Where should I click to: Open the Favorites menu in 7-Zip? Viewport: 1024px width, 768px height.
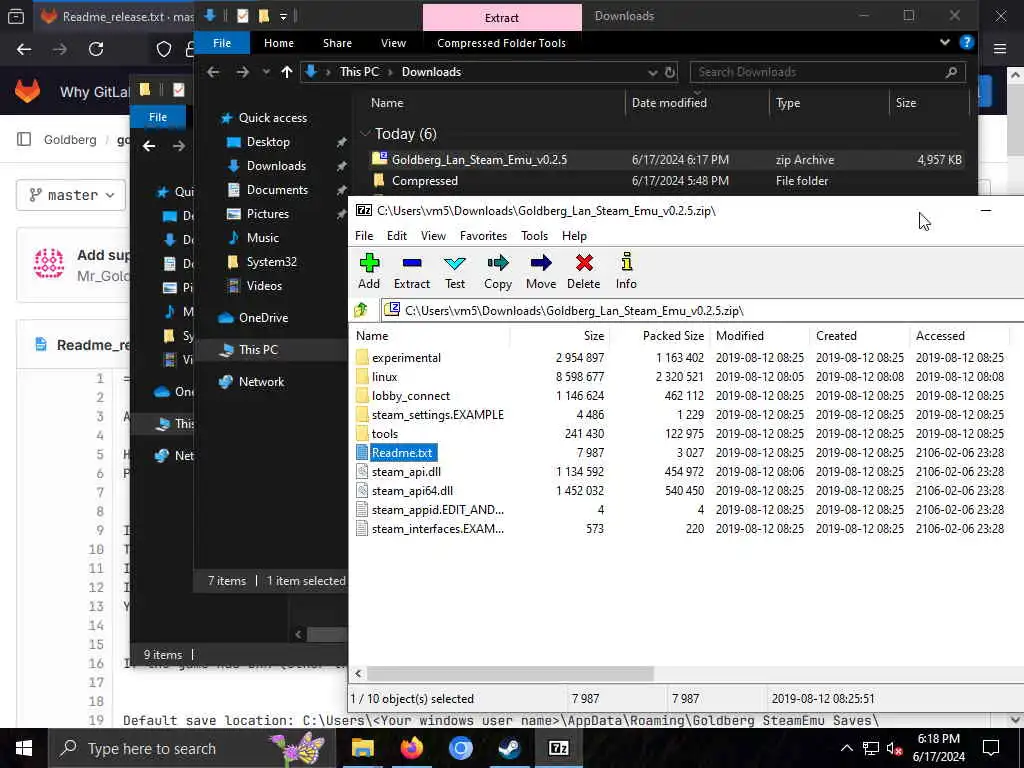pos(483,236)
